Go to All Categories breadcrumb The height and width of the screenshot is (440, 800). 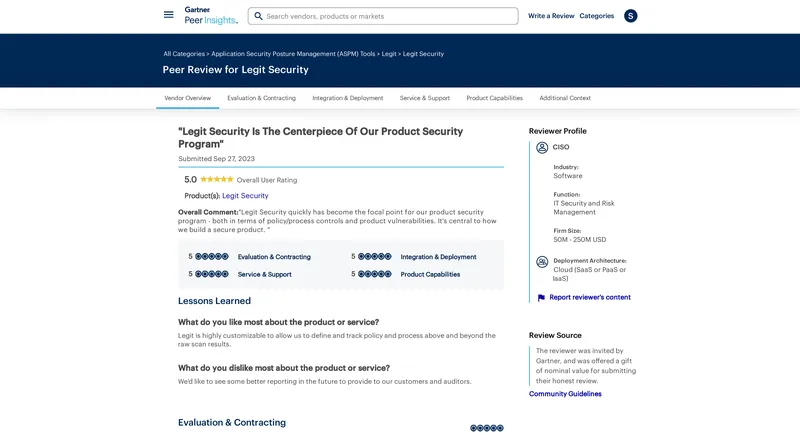point(184,54)
